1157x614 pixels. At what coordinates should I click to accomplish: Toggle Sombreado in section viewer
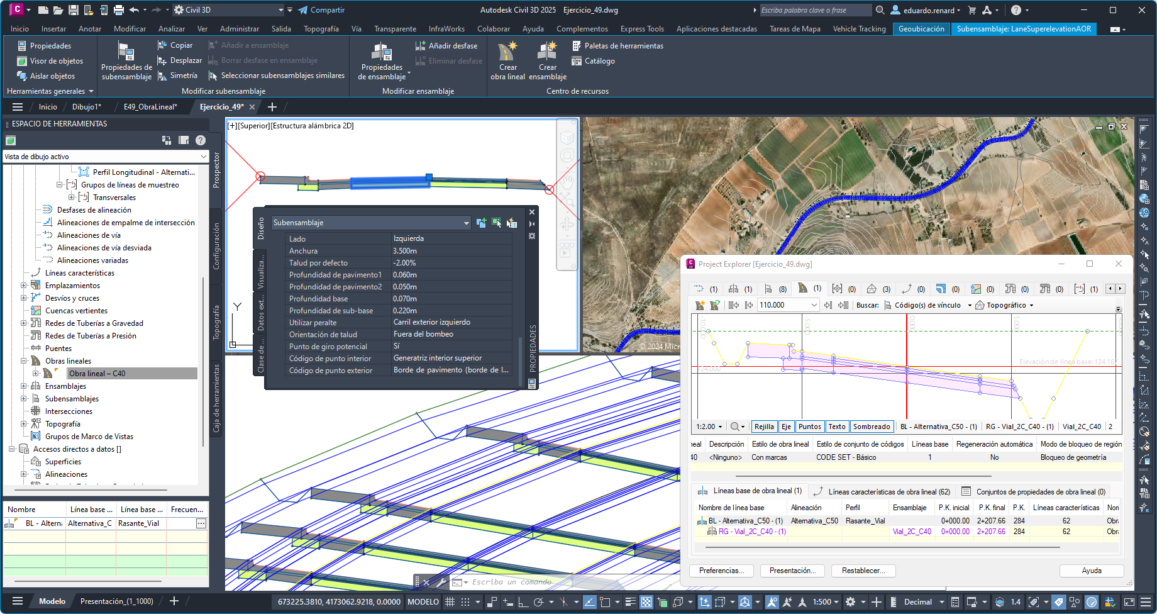871,426
